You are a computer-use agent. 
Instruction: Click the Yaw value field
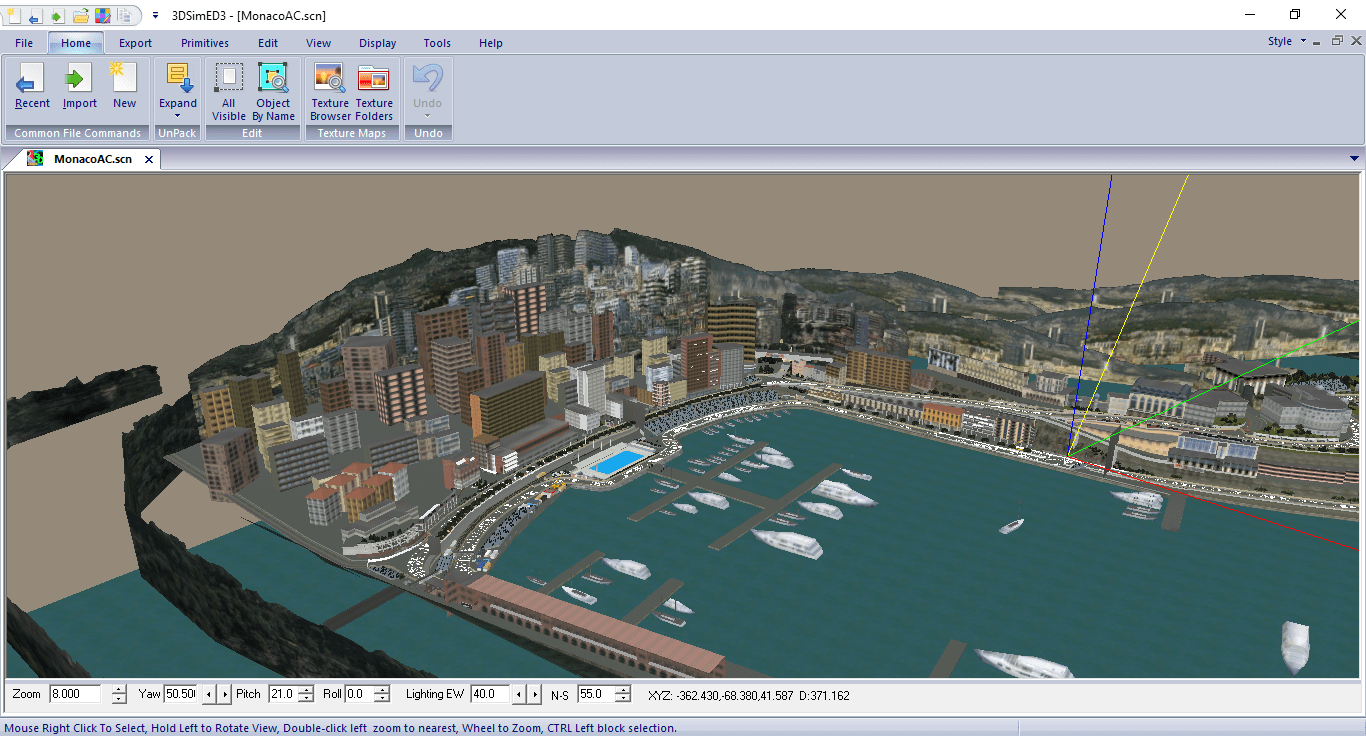pos(181,694)
